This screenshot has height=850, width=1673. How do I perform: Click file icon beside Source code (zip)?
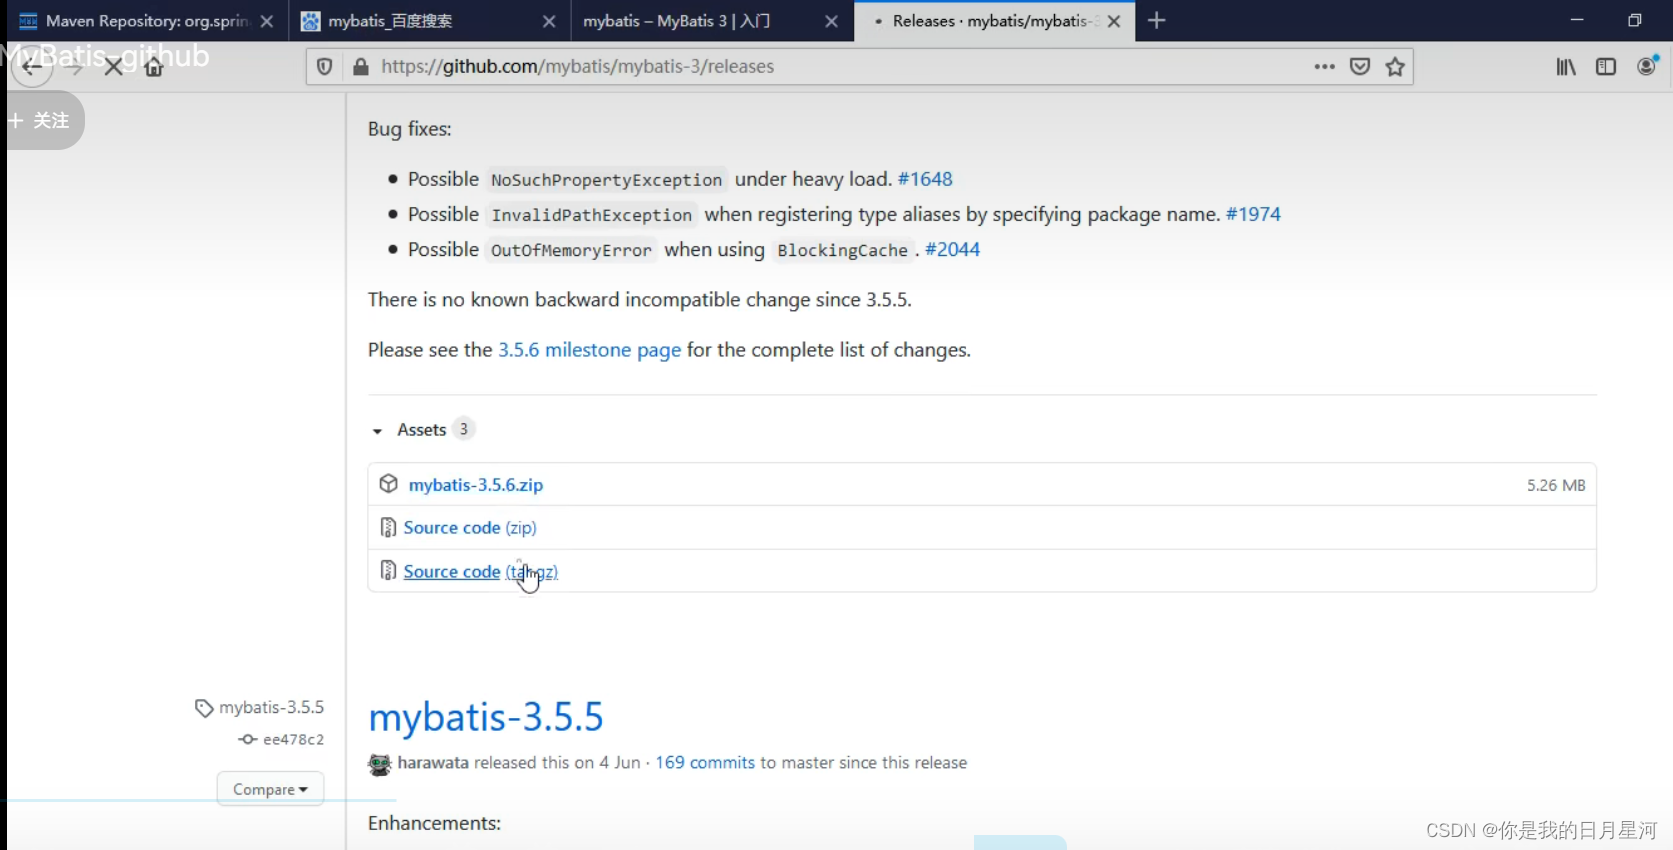[388, 527]
